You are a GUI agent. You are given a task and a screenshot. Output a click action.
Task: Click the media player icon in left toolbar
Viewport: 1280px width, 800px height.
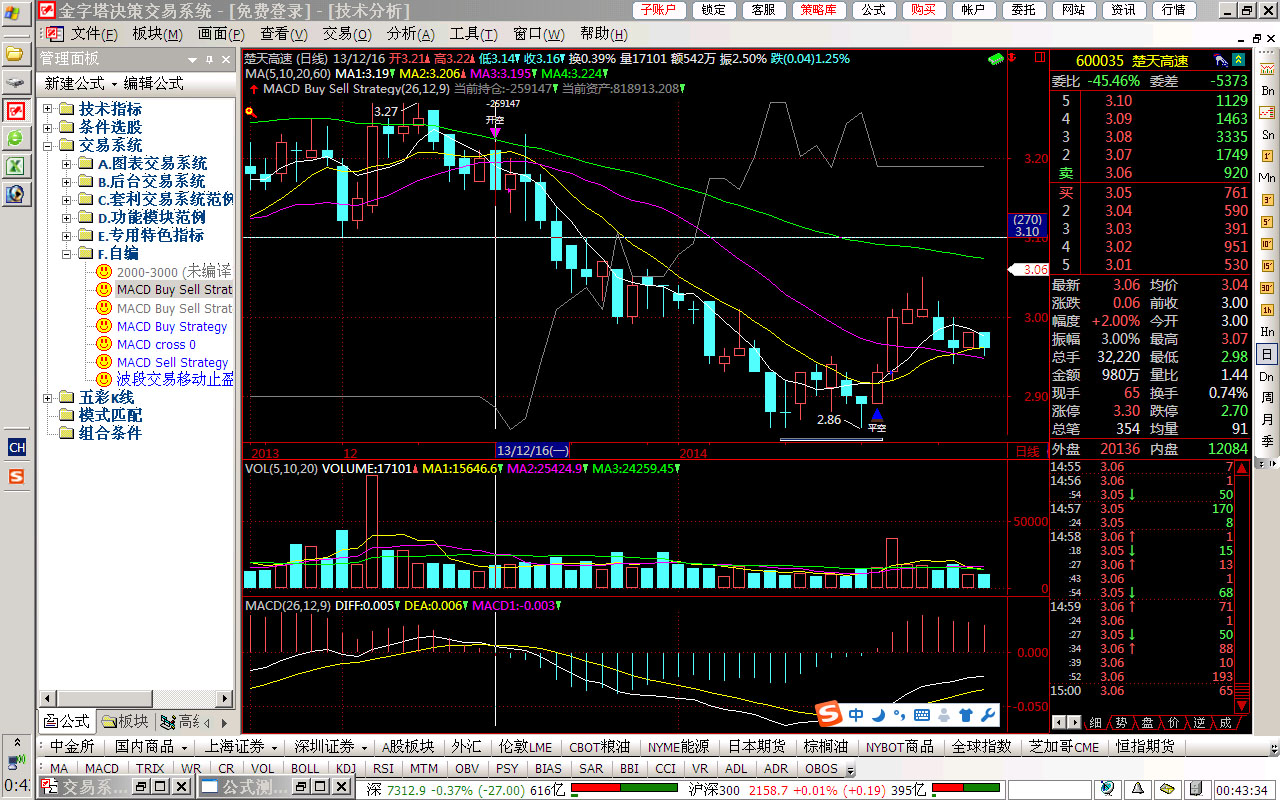(15, 194)
